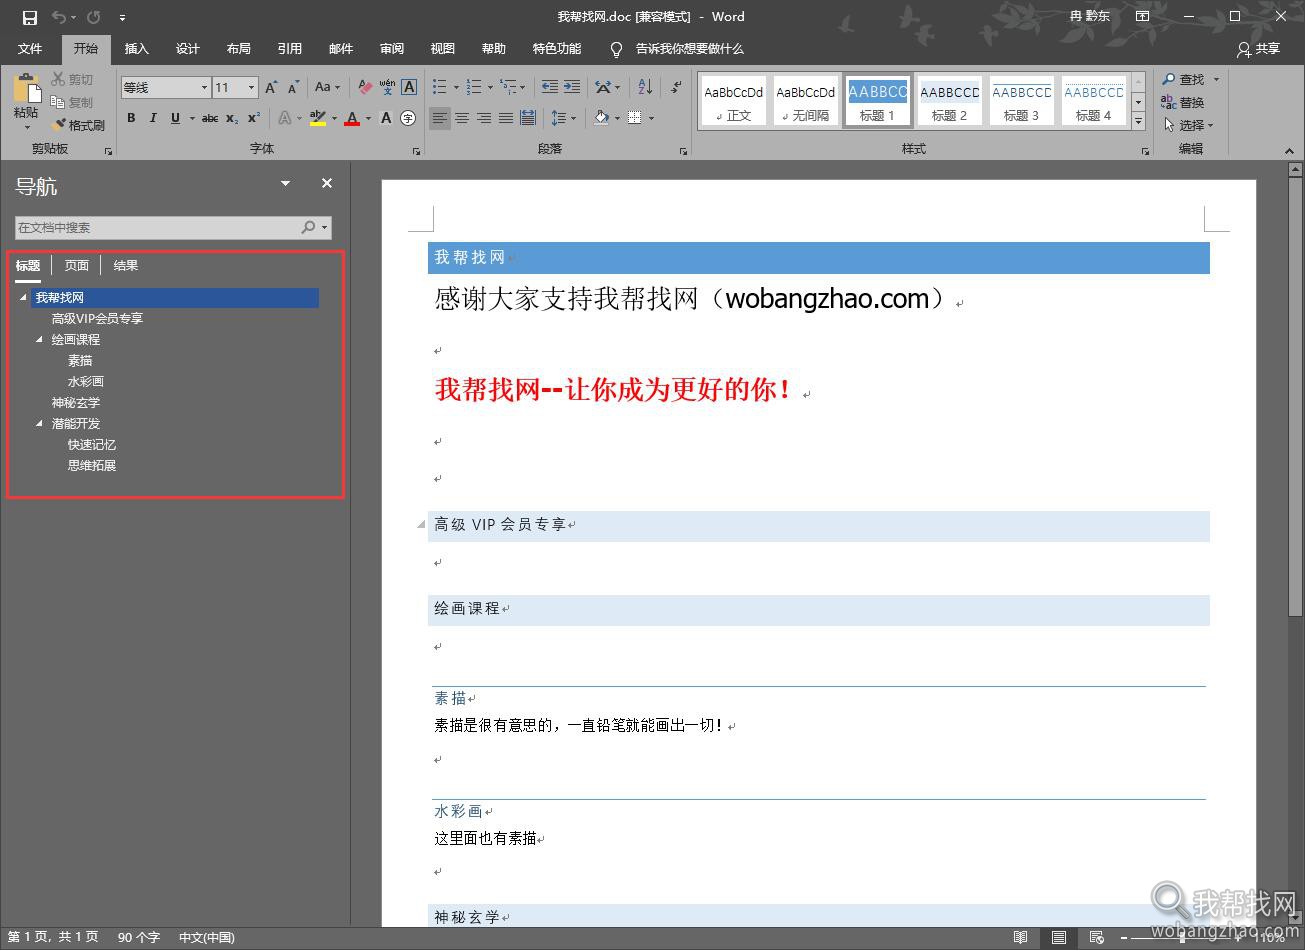Toggle underline formatting
This screenshot has height=950, width=1305.
175,118
